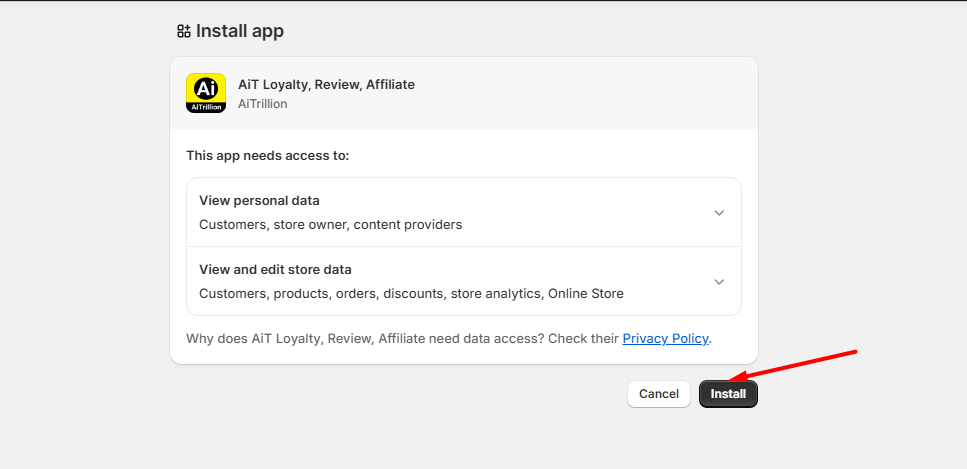Click the yellow AiTrillion app logo
Viewport: 967px width, 469px height.
coord(206,93)
